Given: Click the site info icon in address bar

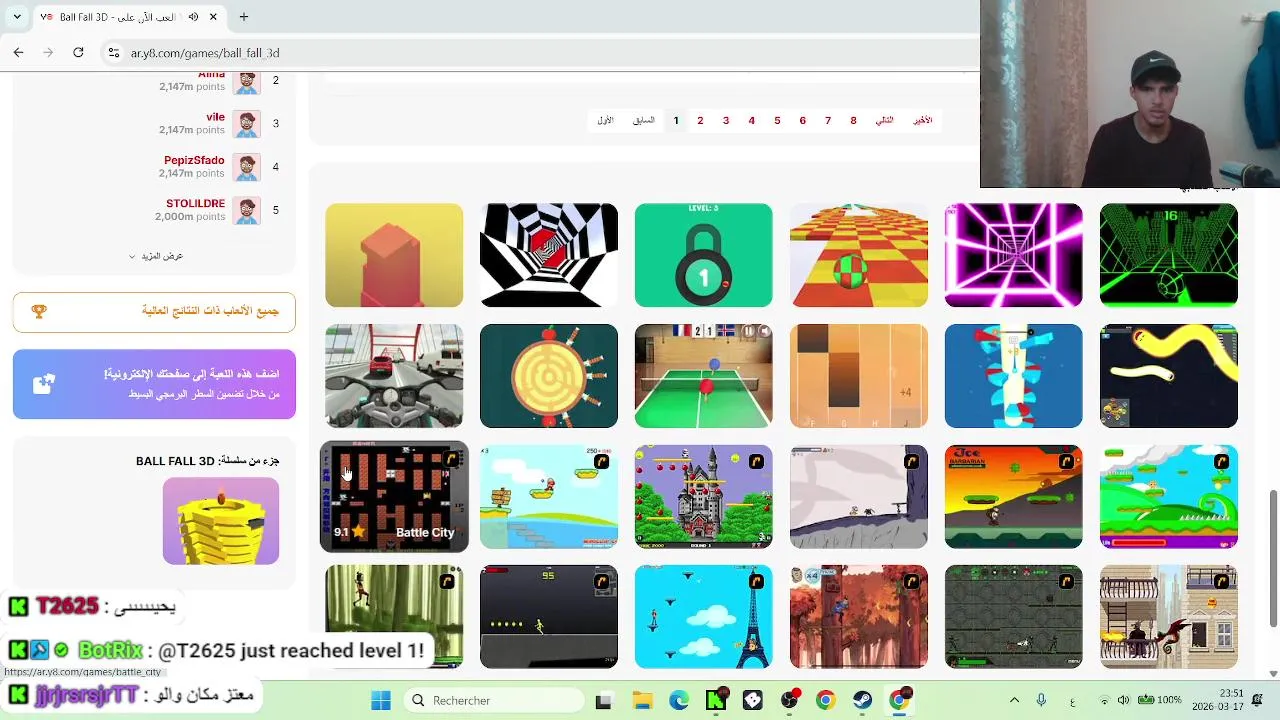Looking at the screenshot, I should pyautogui.click(x=113, y=53).
